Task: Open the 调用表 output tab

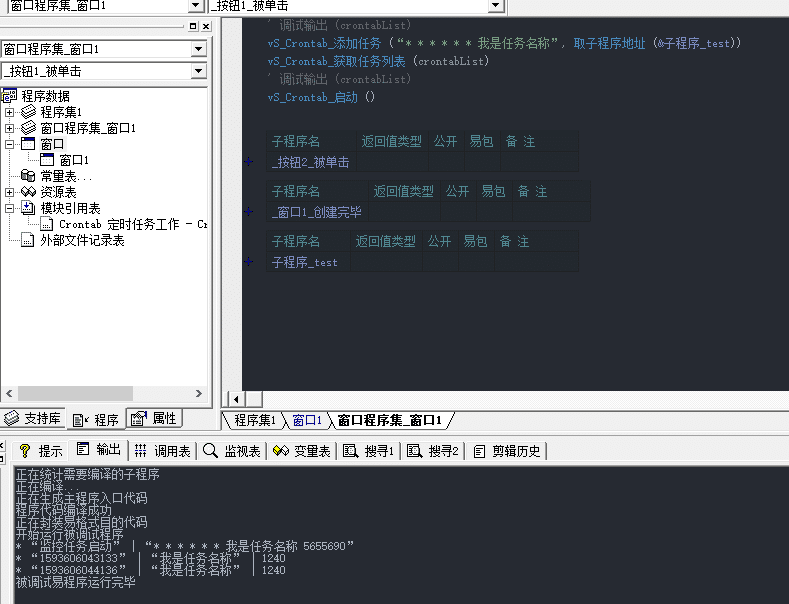Action: (163, 451)
